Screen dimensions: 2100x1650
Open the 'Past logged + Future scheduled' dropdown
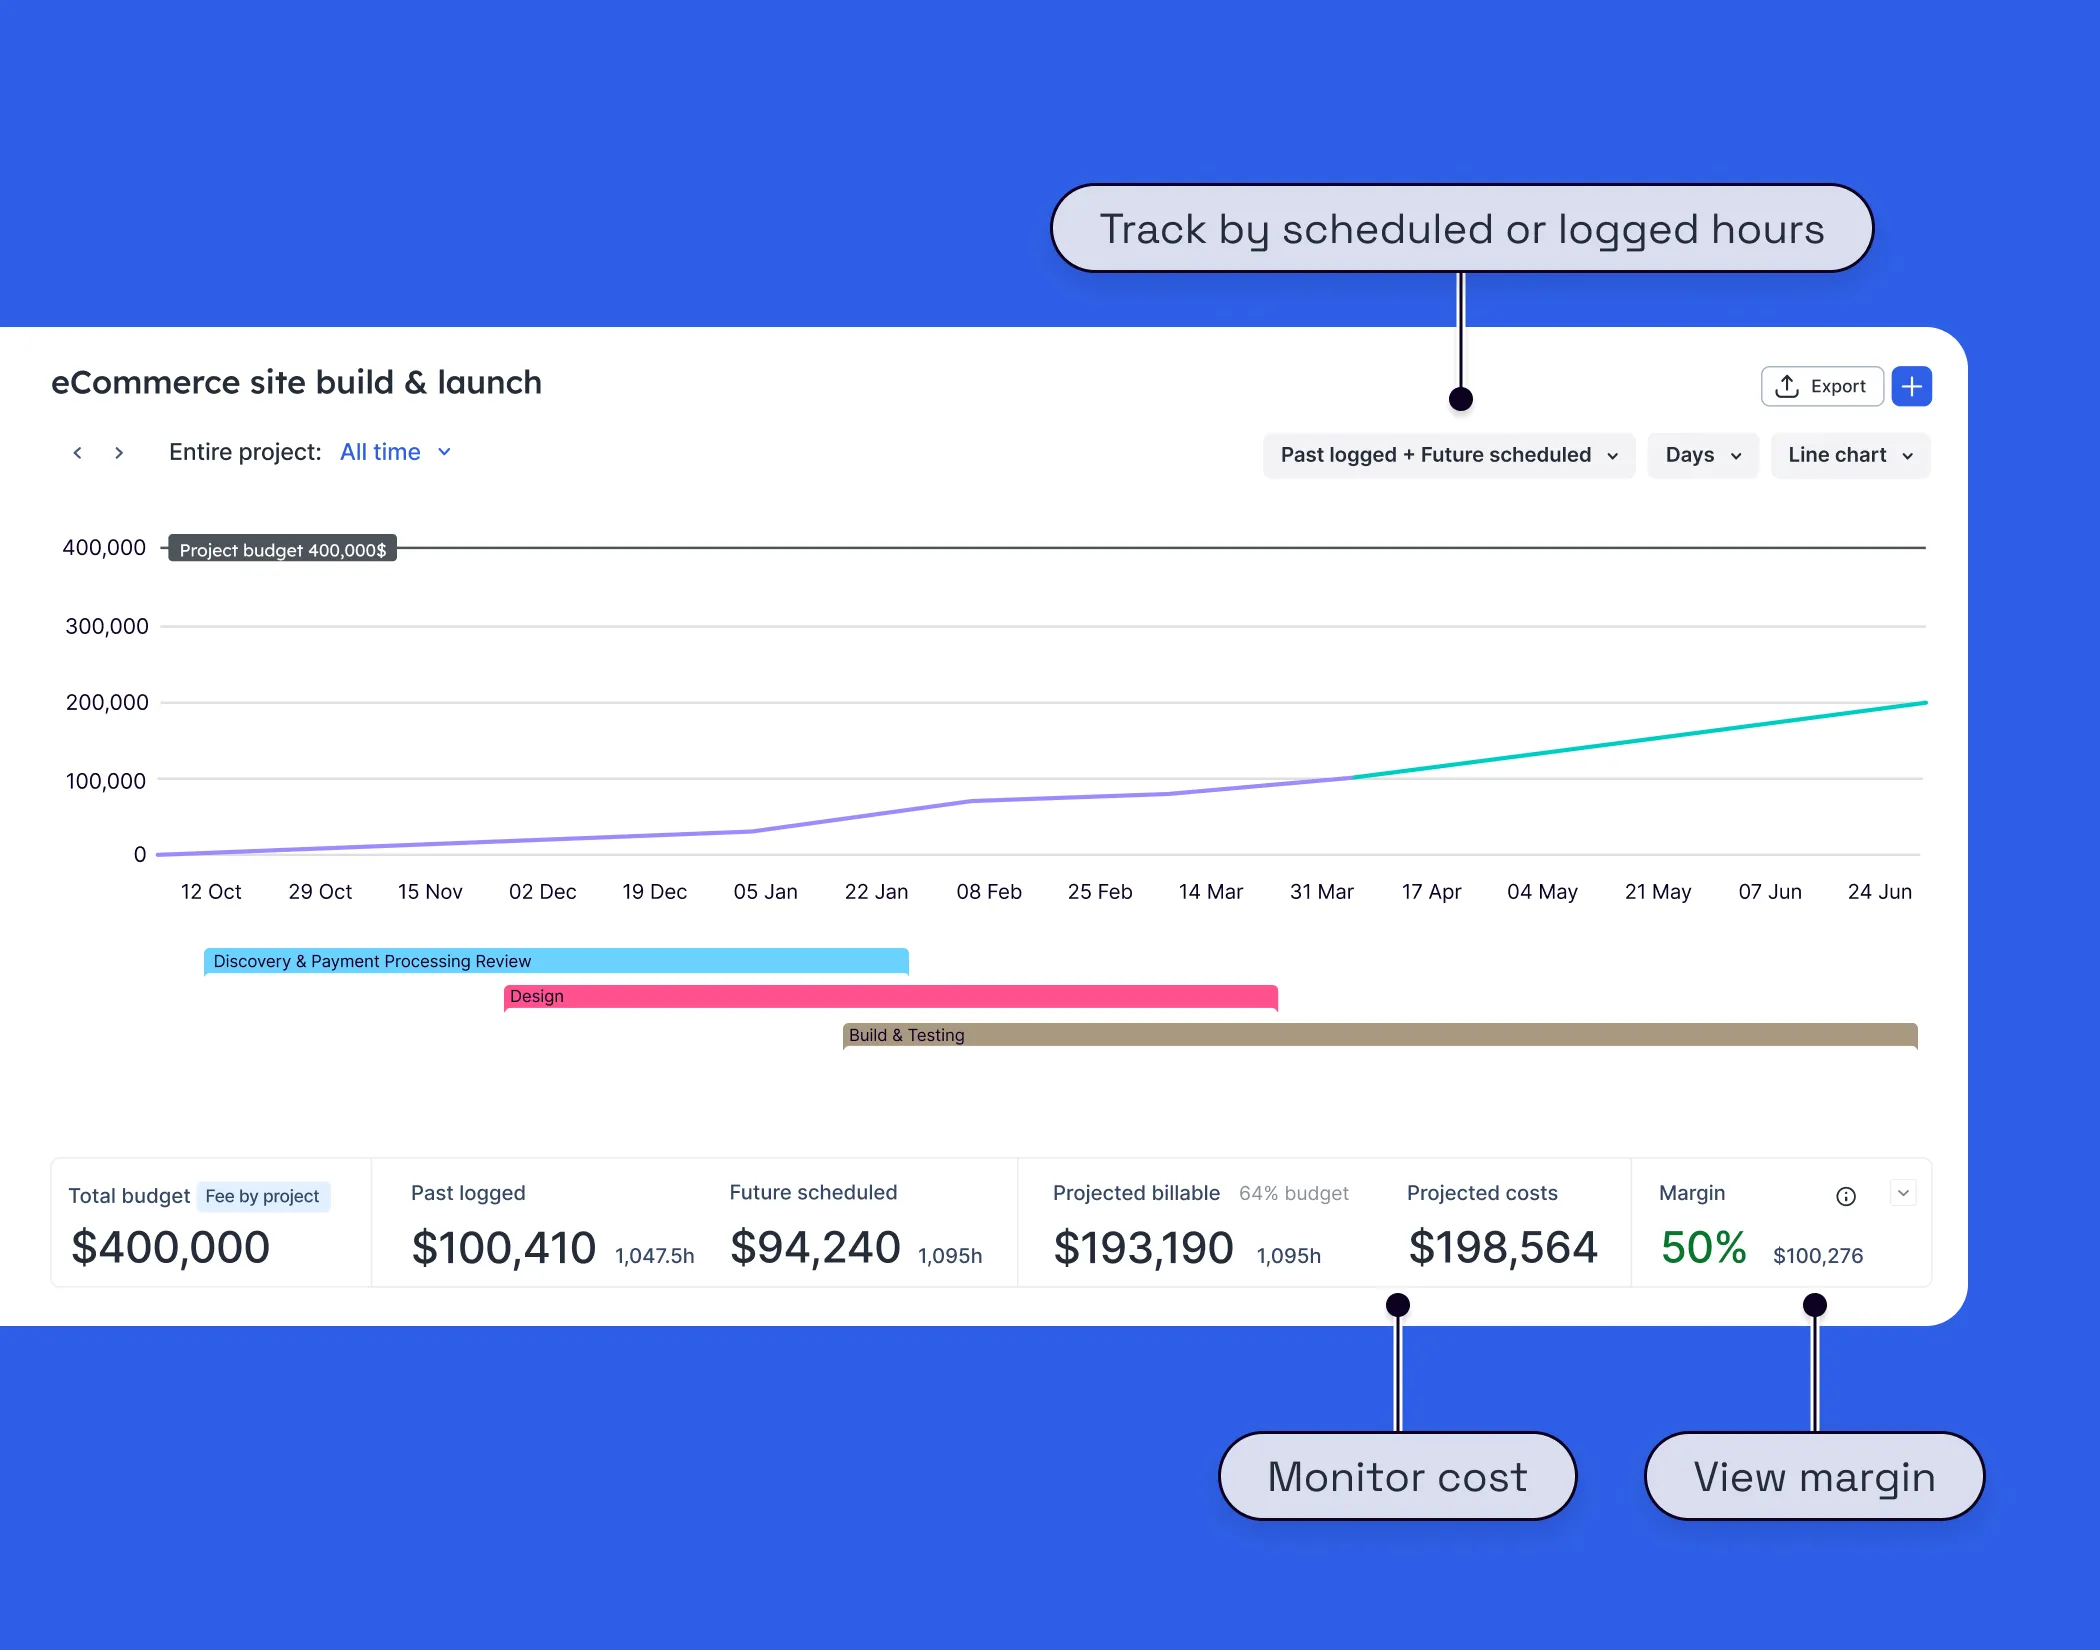(1447, 455)
